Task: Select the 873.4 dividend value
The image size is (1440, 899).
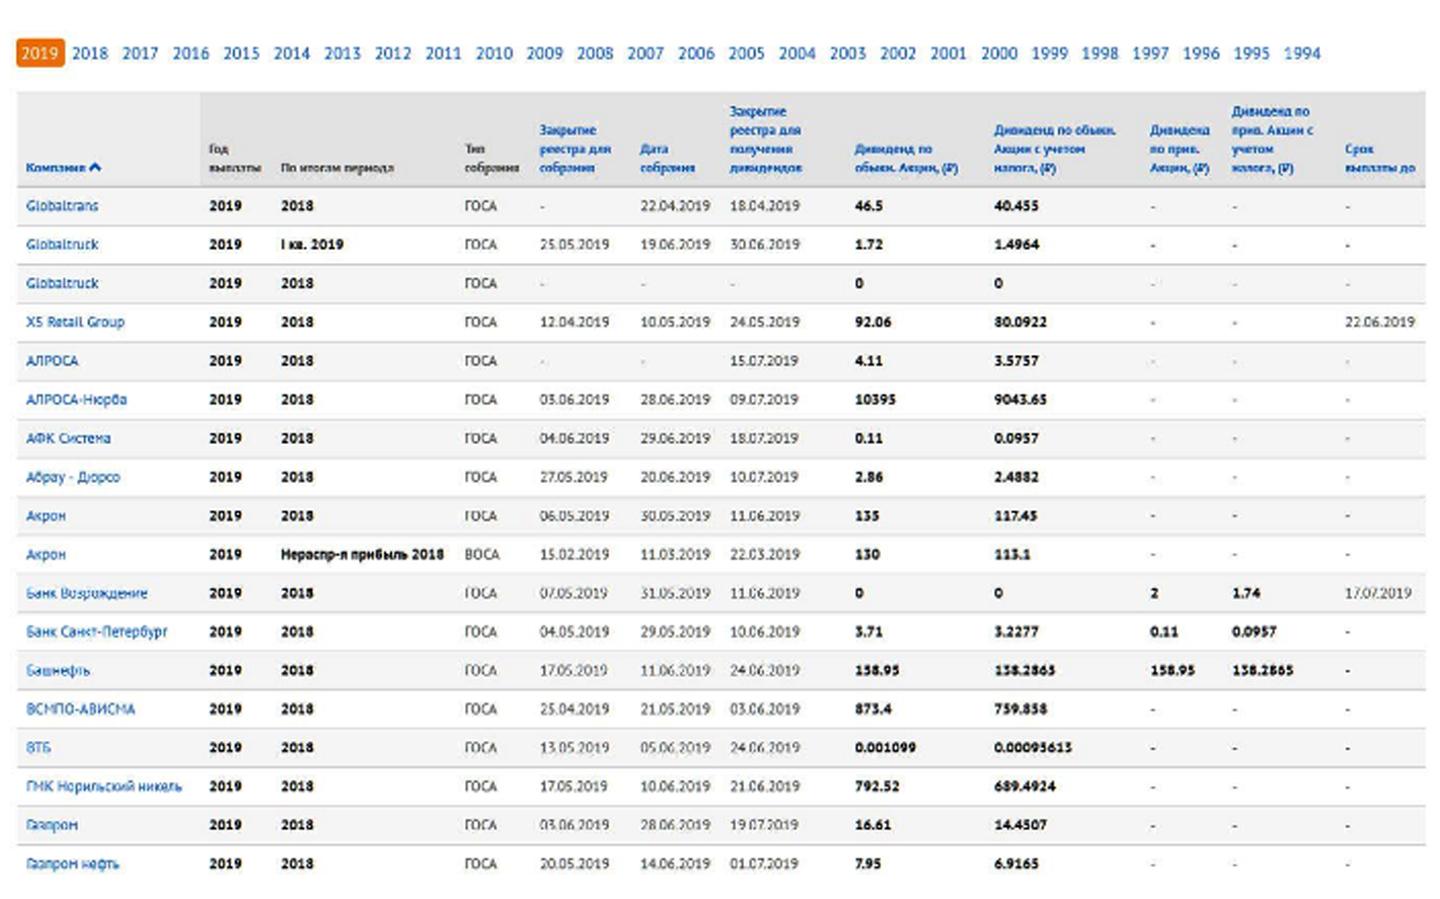Action: click(873, 709)
